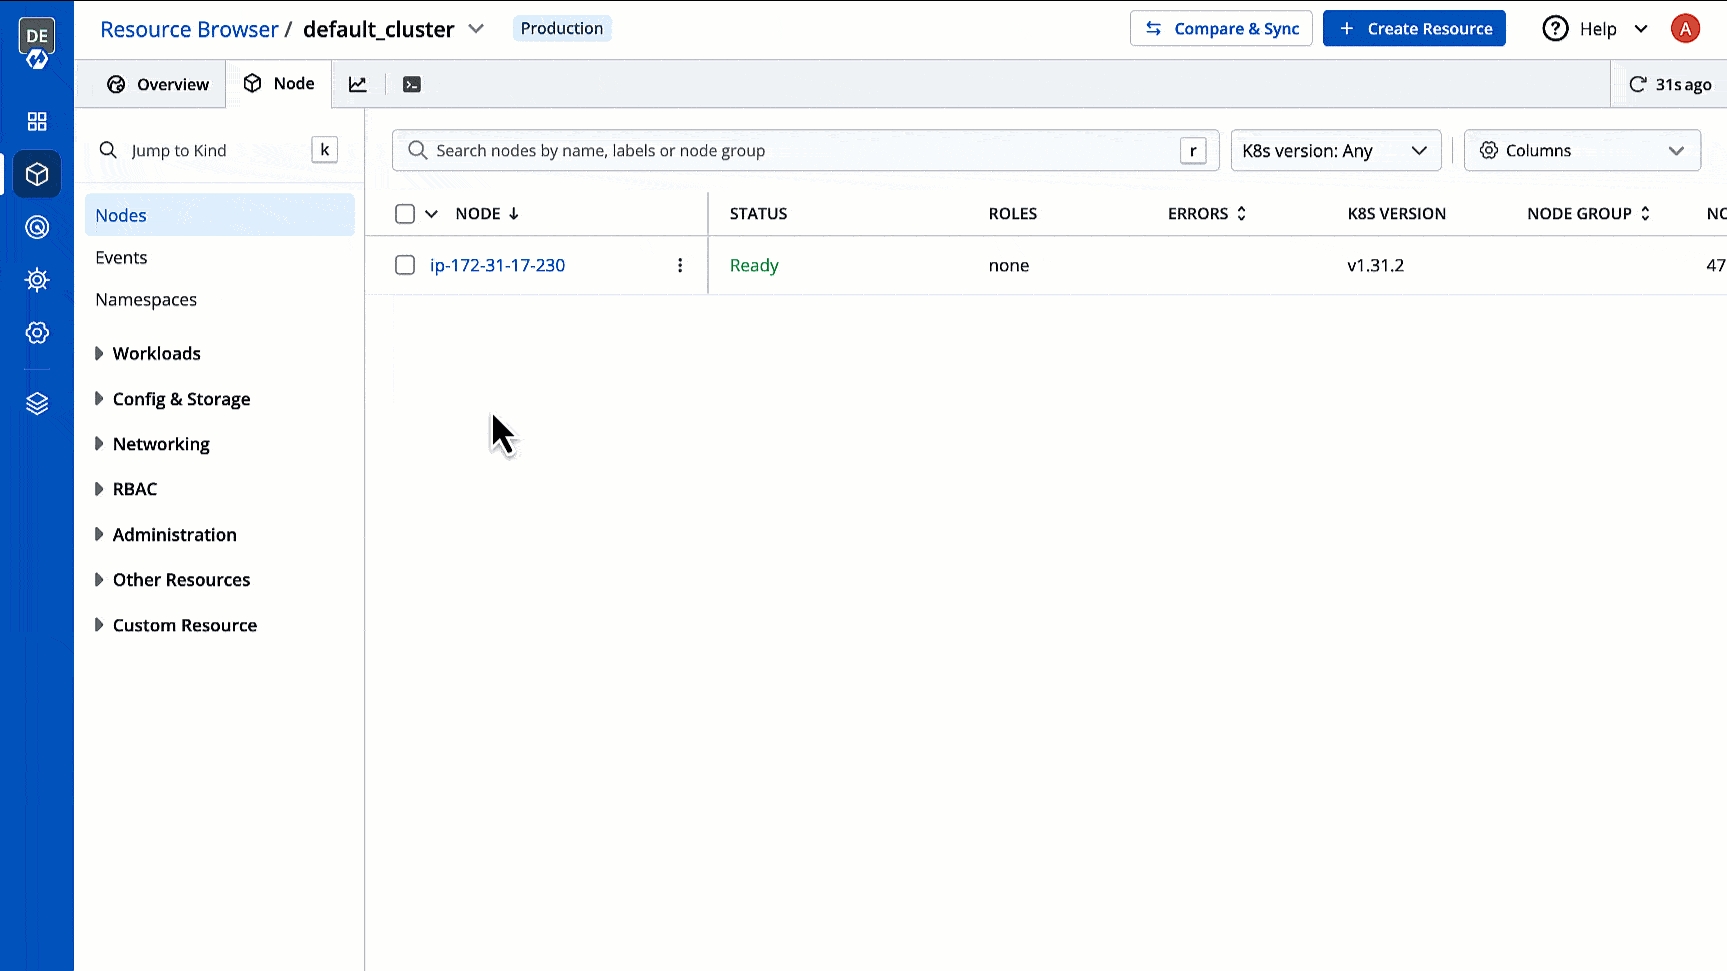Switch to the Overview tab
Screen dimensions: 1727x971
pos(159,85)
